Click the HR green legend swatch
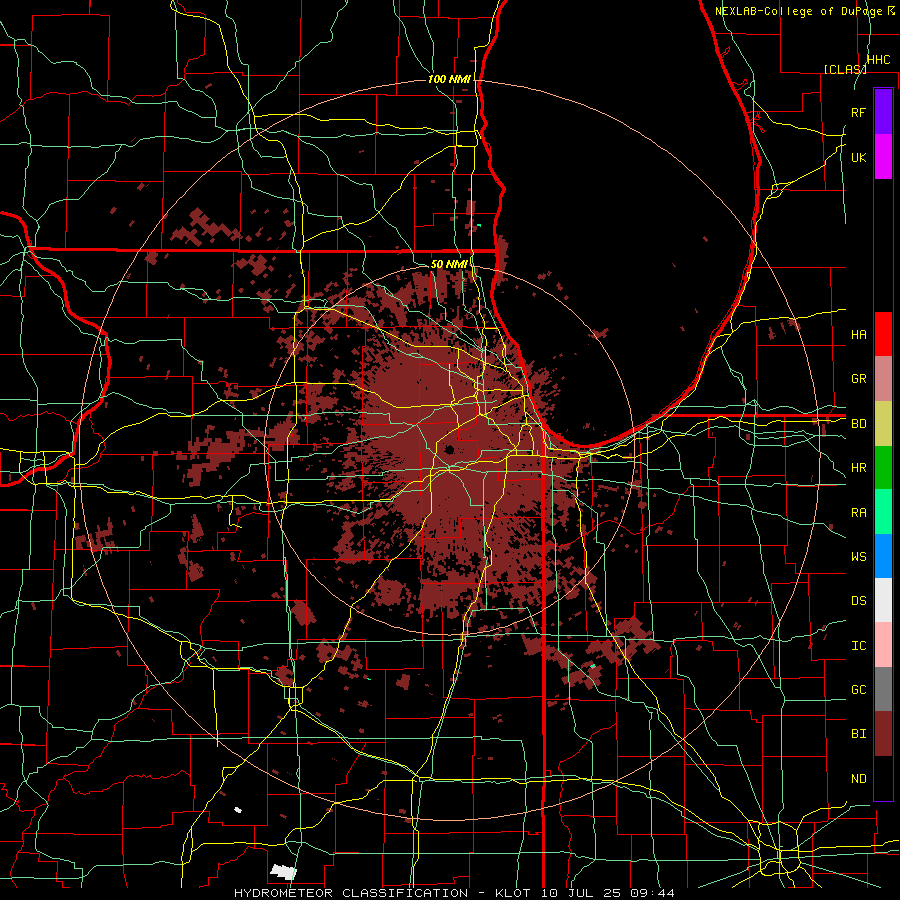 [883, 468]
